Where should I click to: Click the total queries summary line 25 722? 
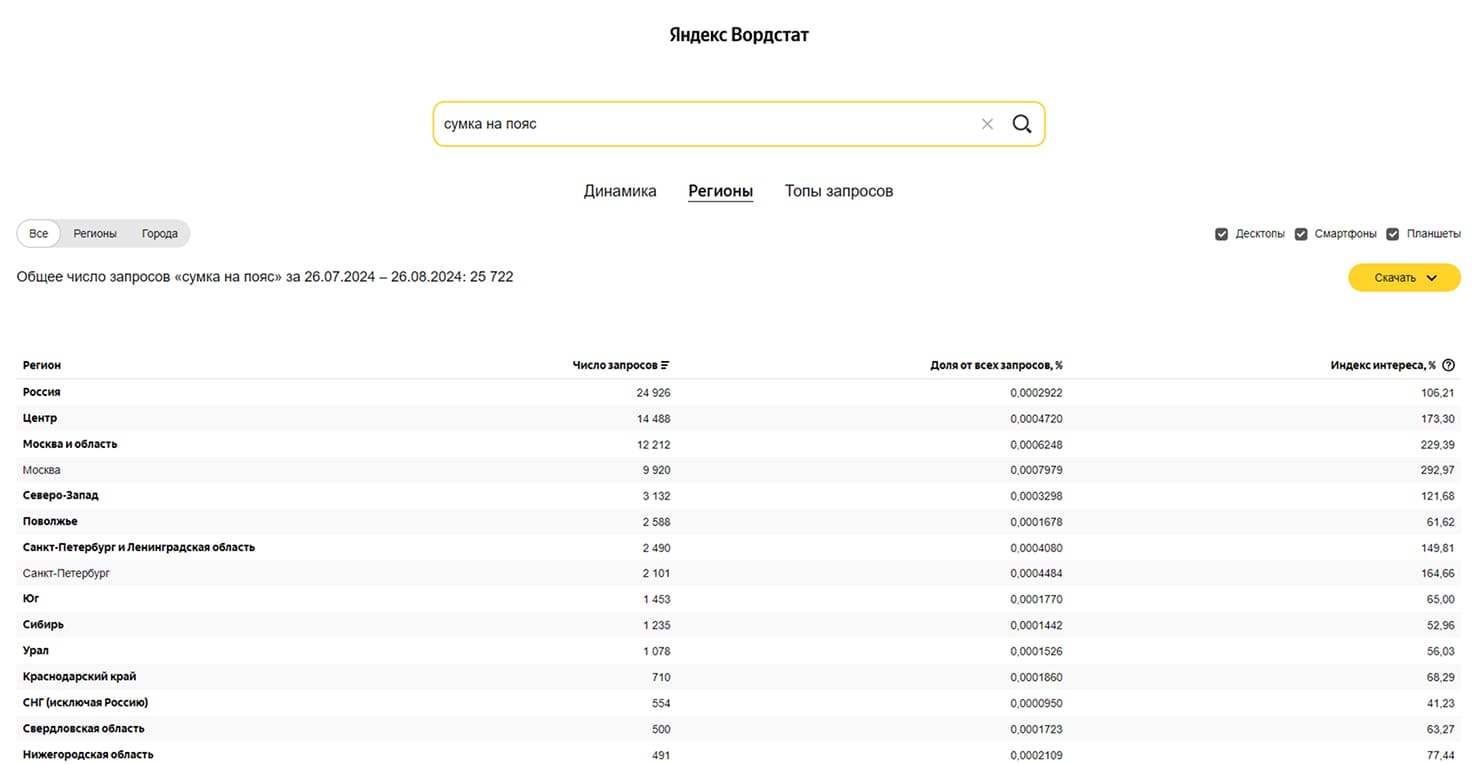265,277
